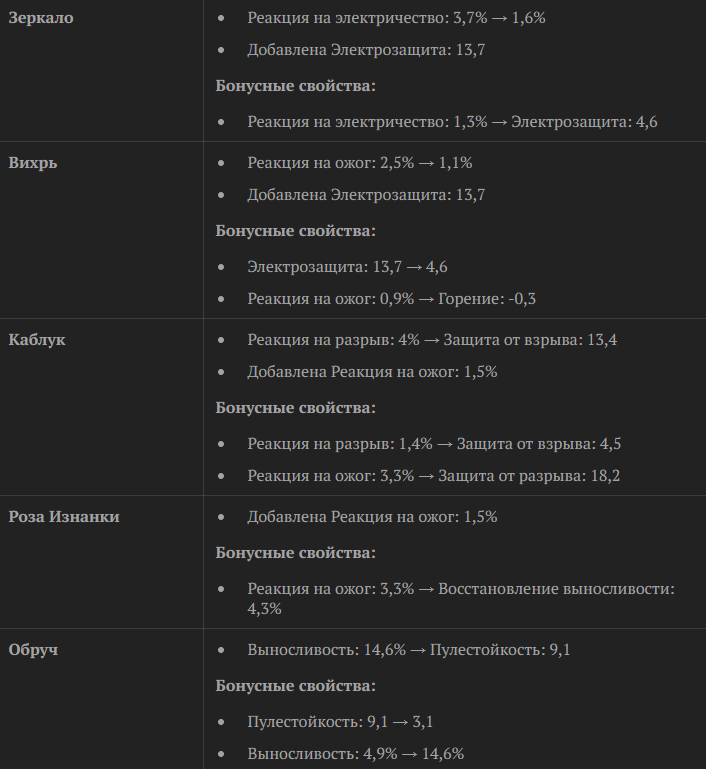The width and height of the screenshot is (706, 769).
Task: Click the line "Пулестойкость: 9,1 → 3,1"
Action: pos(340,722)
